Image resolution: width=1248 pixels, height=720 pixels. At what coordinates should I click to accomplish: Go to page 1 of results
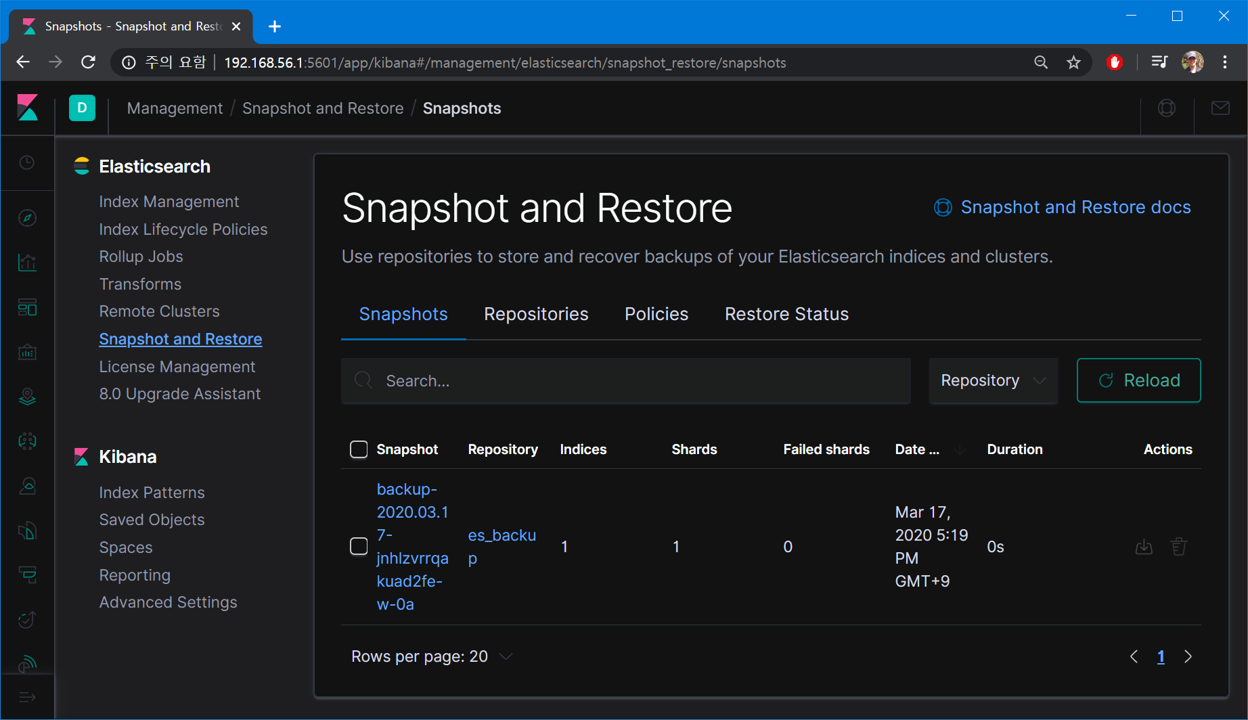[x=1161, y=657]
